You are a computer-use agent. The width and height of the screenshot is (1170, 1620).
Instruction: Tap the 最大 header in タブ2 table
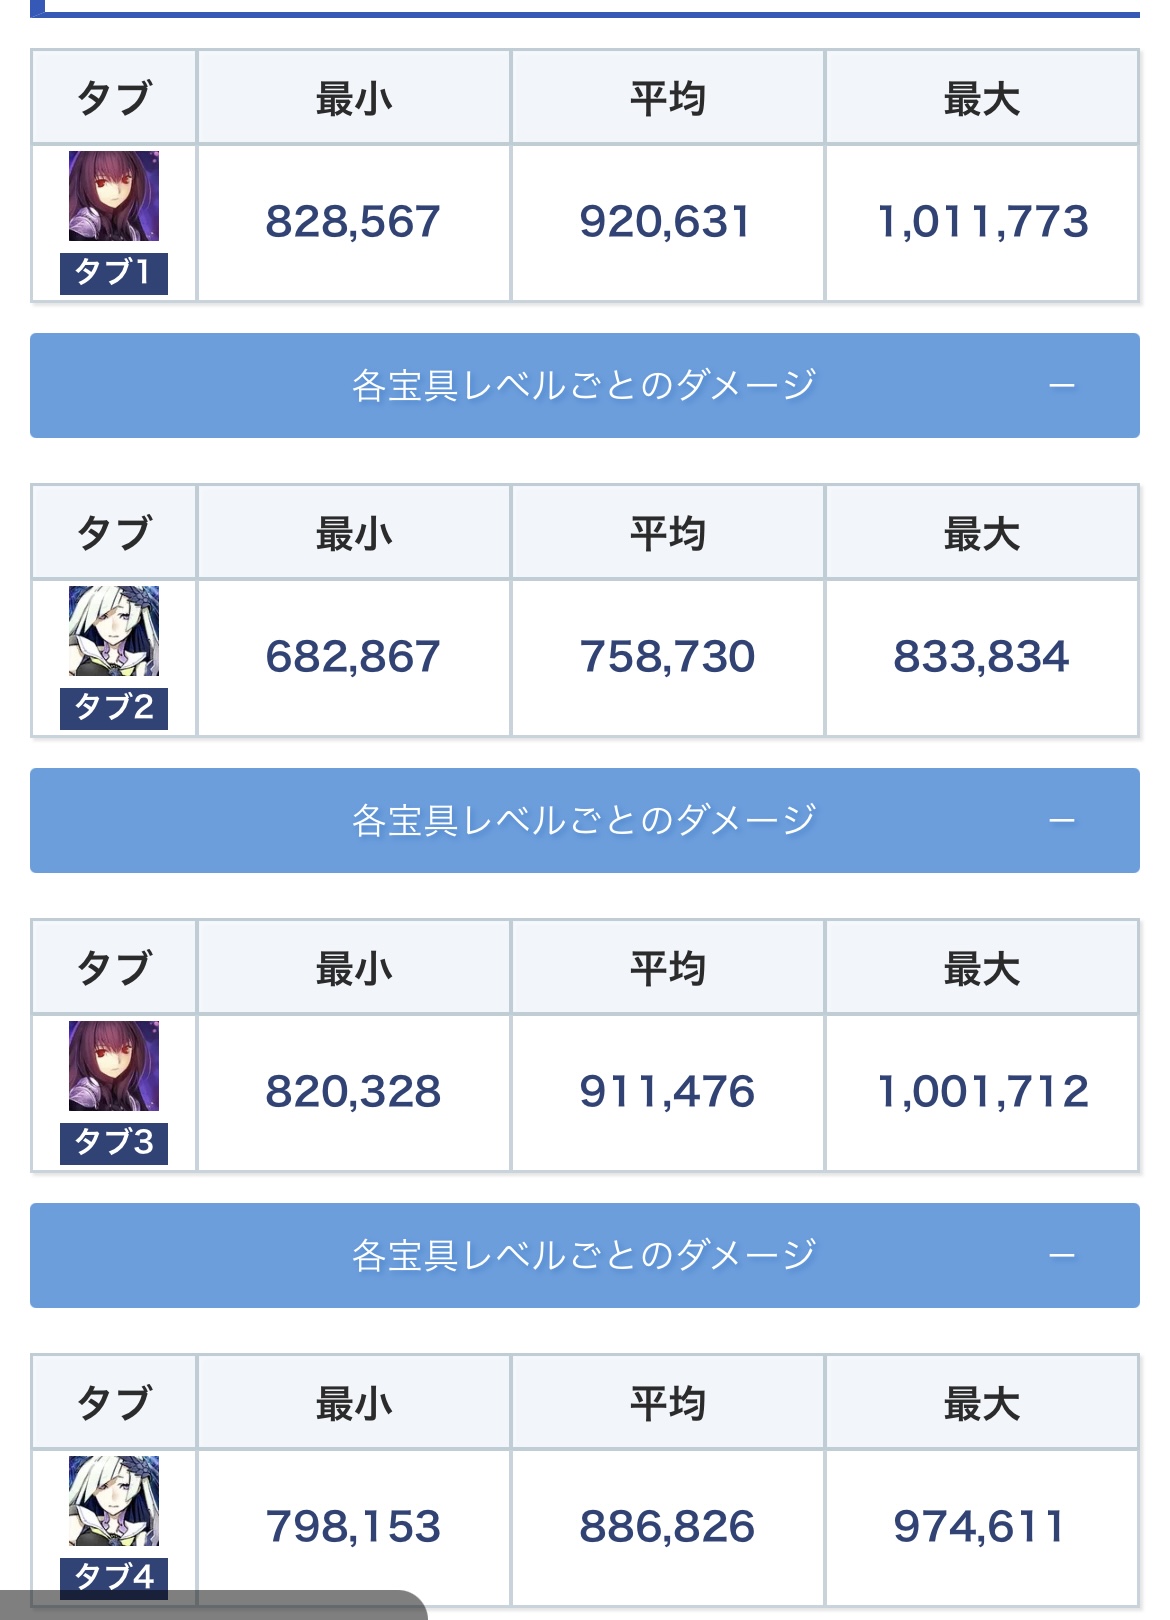tap(982, 534)
